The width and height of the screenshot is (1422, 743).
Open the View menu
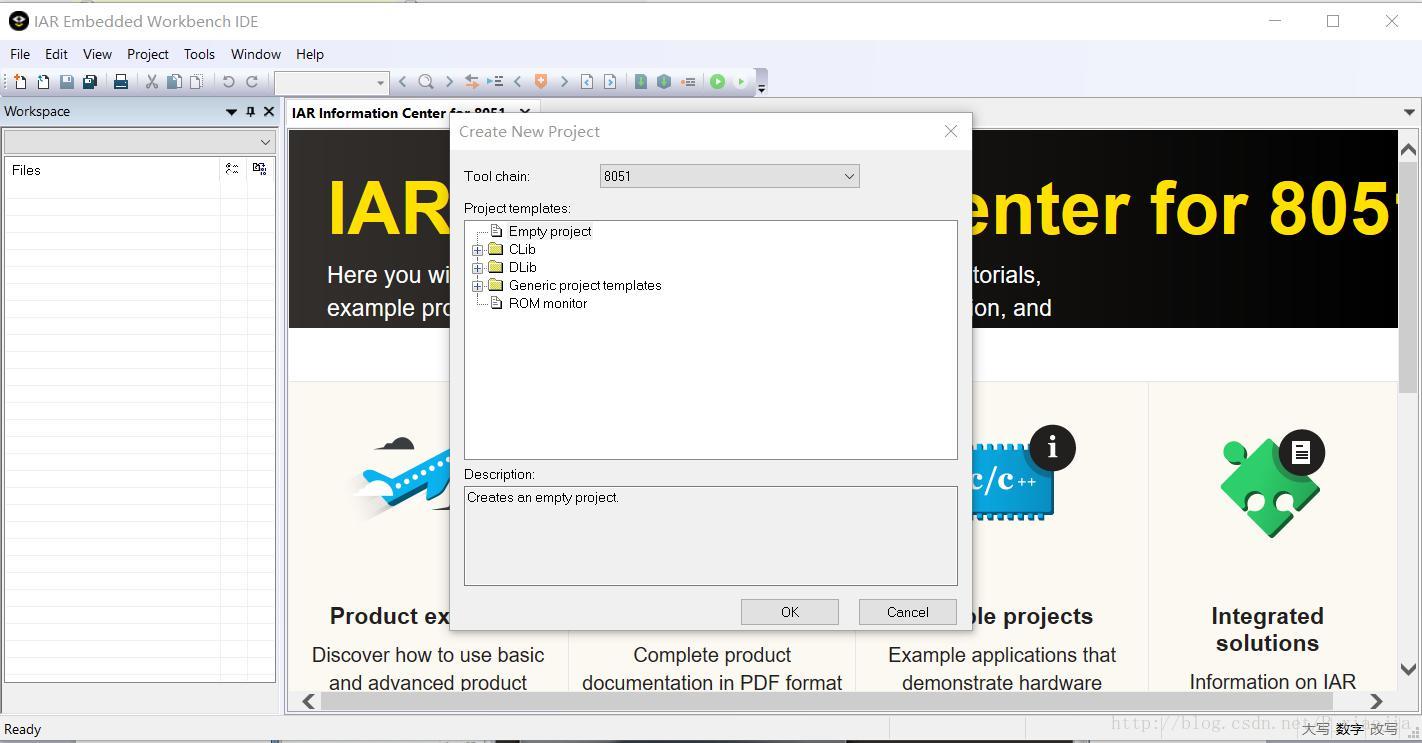tap(97, 54)
